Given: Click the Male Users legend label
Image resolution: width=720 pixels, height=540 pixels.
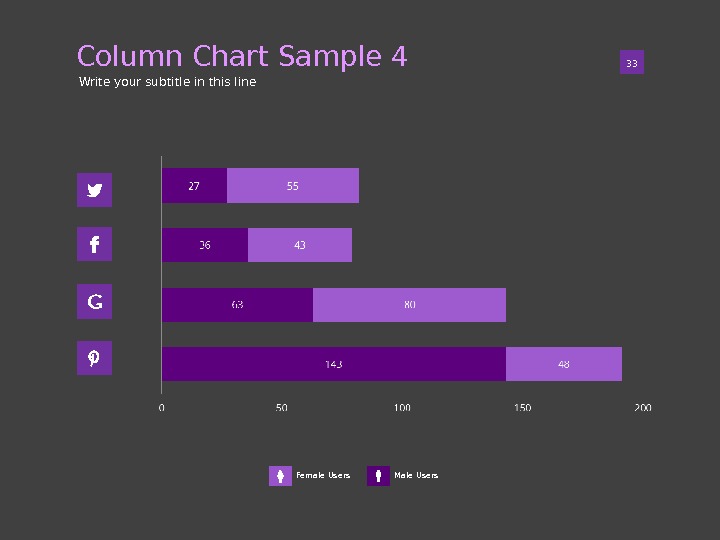Looking at the screenshot, I should (416, 476).
